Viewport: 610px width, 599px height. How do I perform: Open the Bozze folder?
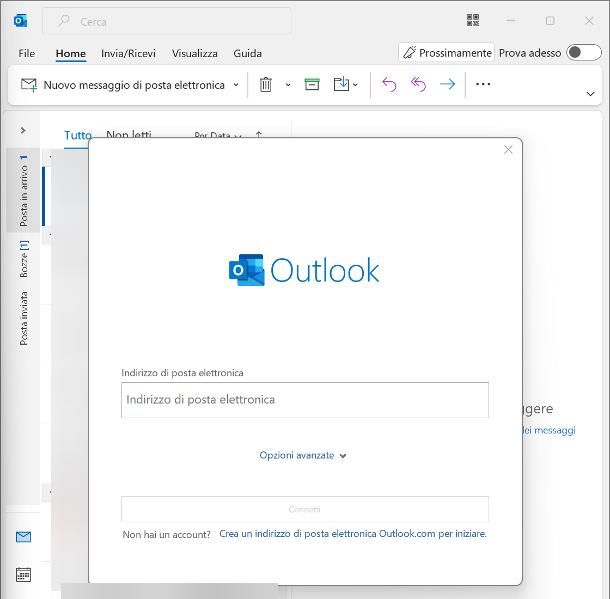click(23, 259)
